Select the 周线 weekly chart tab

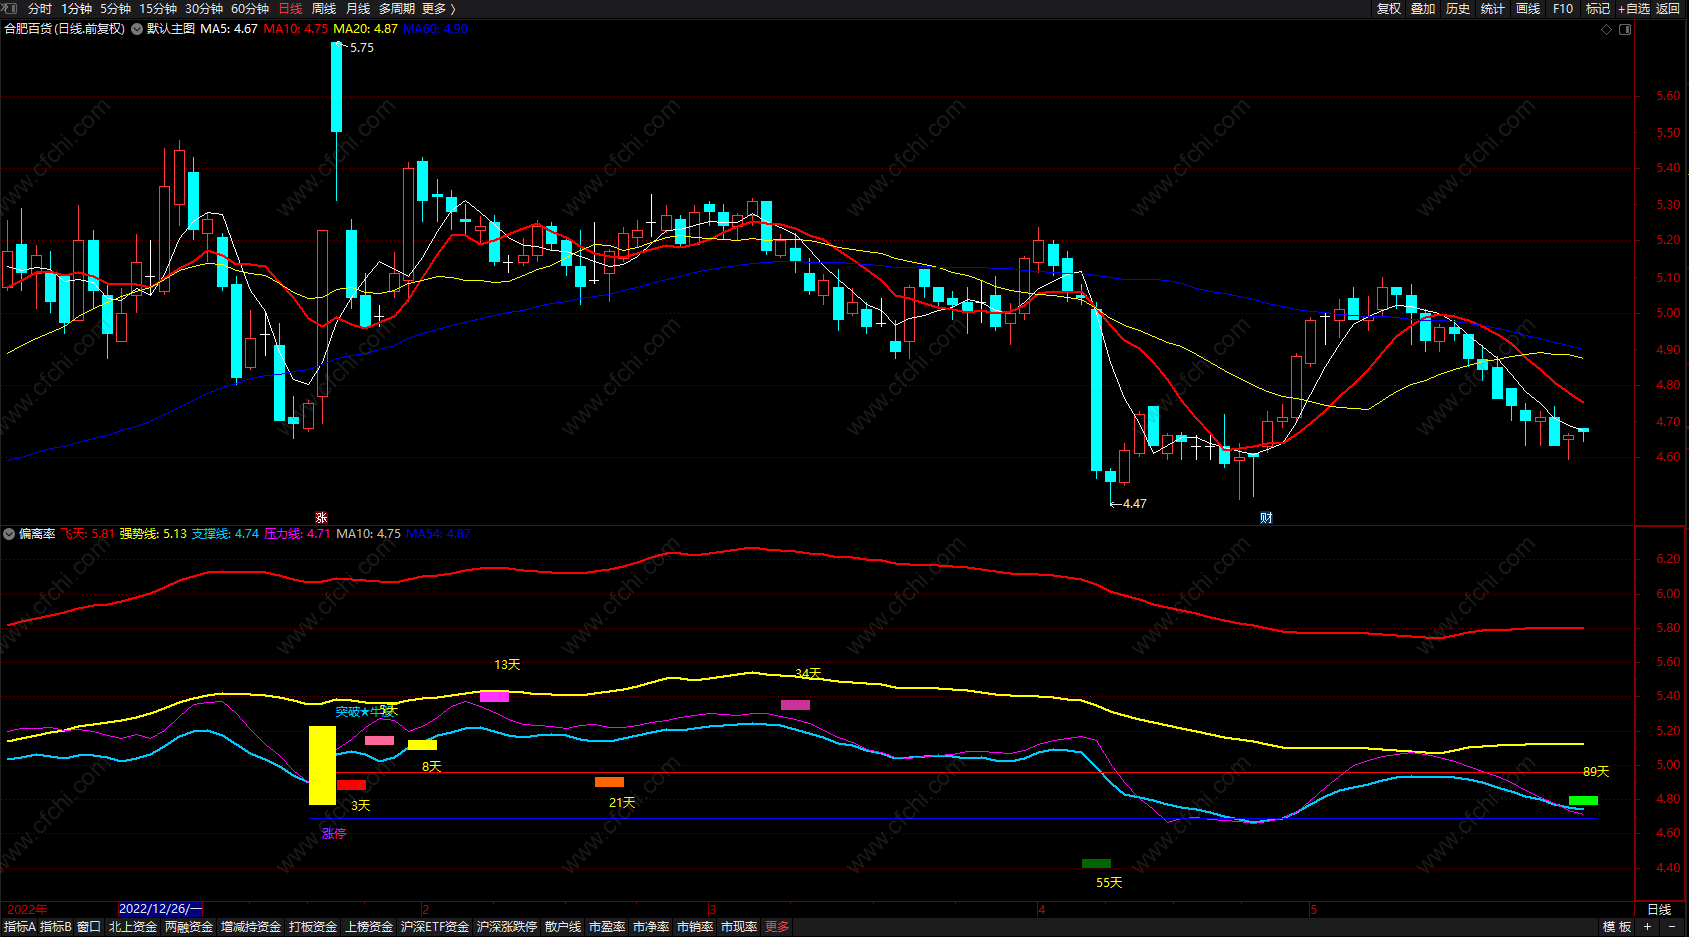(324, 8)
